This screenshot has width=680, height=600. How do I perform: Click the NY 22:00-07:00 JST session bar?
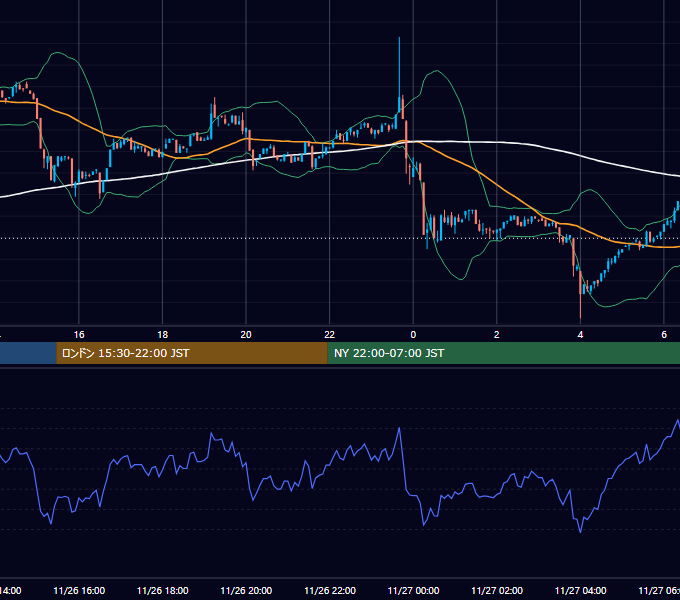point(503,353)
